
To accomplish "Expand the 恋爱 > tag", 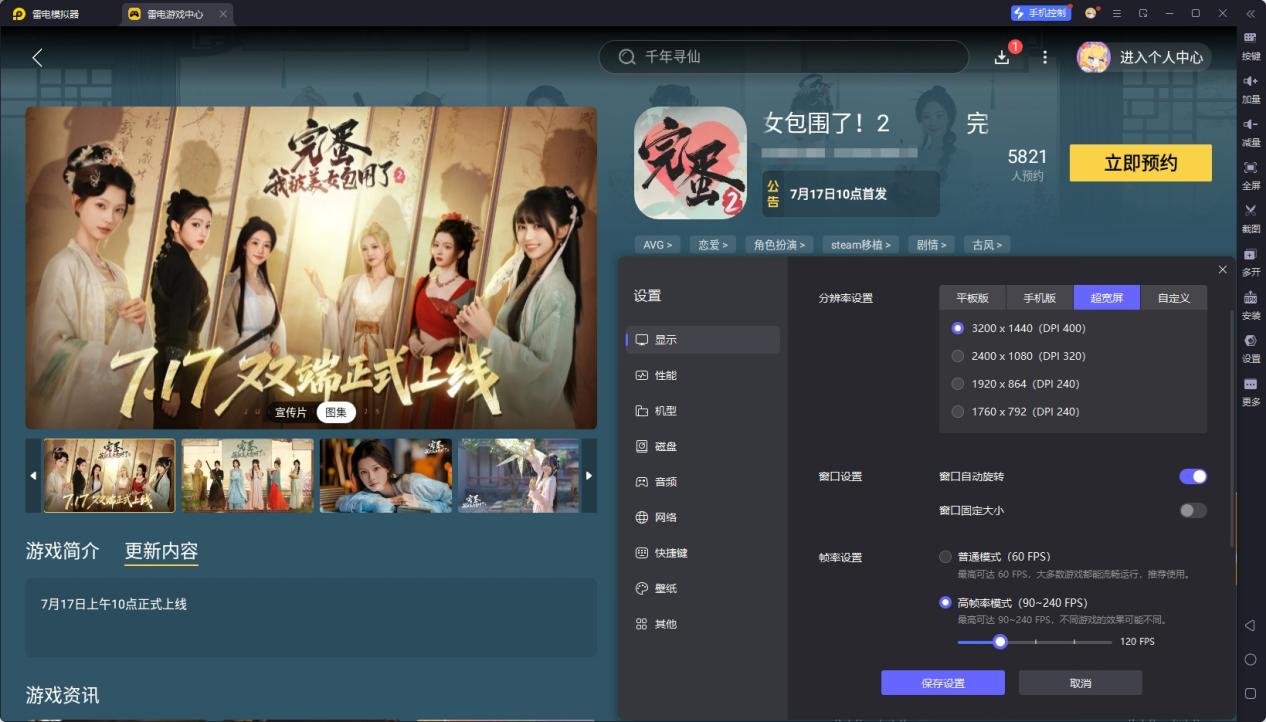I will coord(714,244).
